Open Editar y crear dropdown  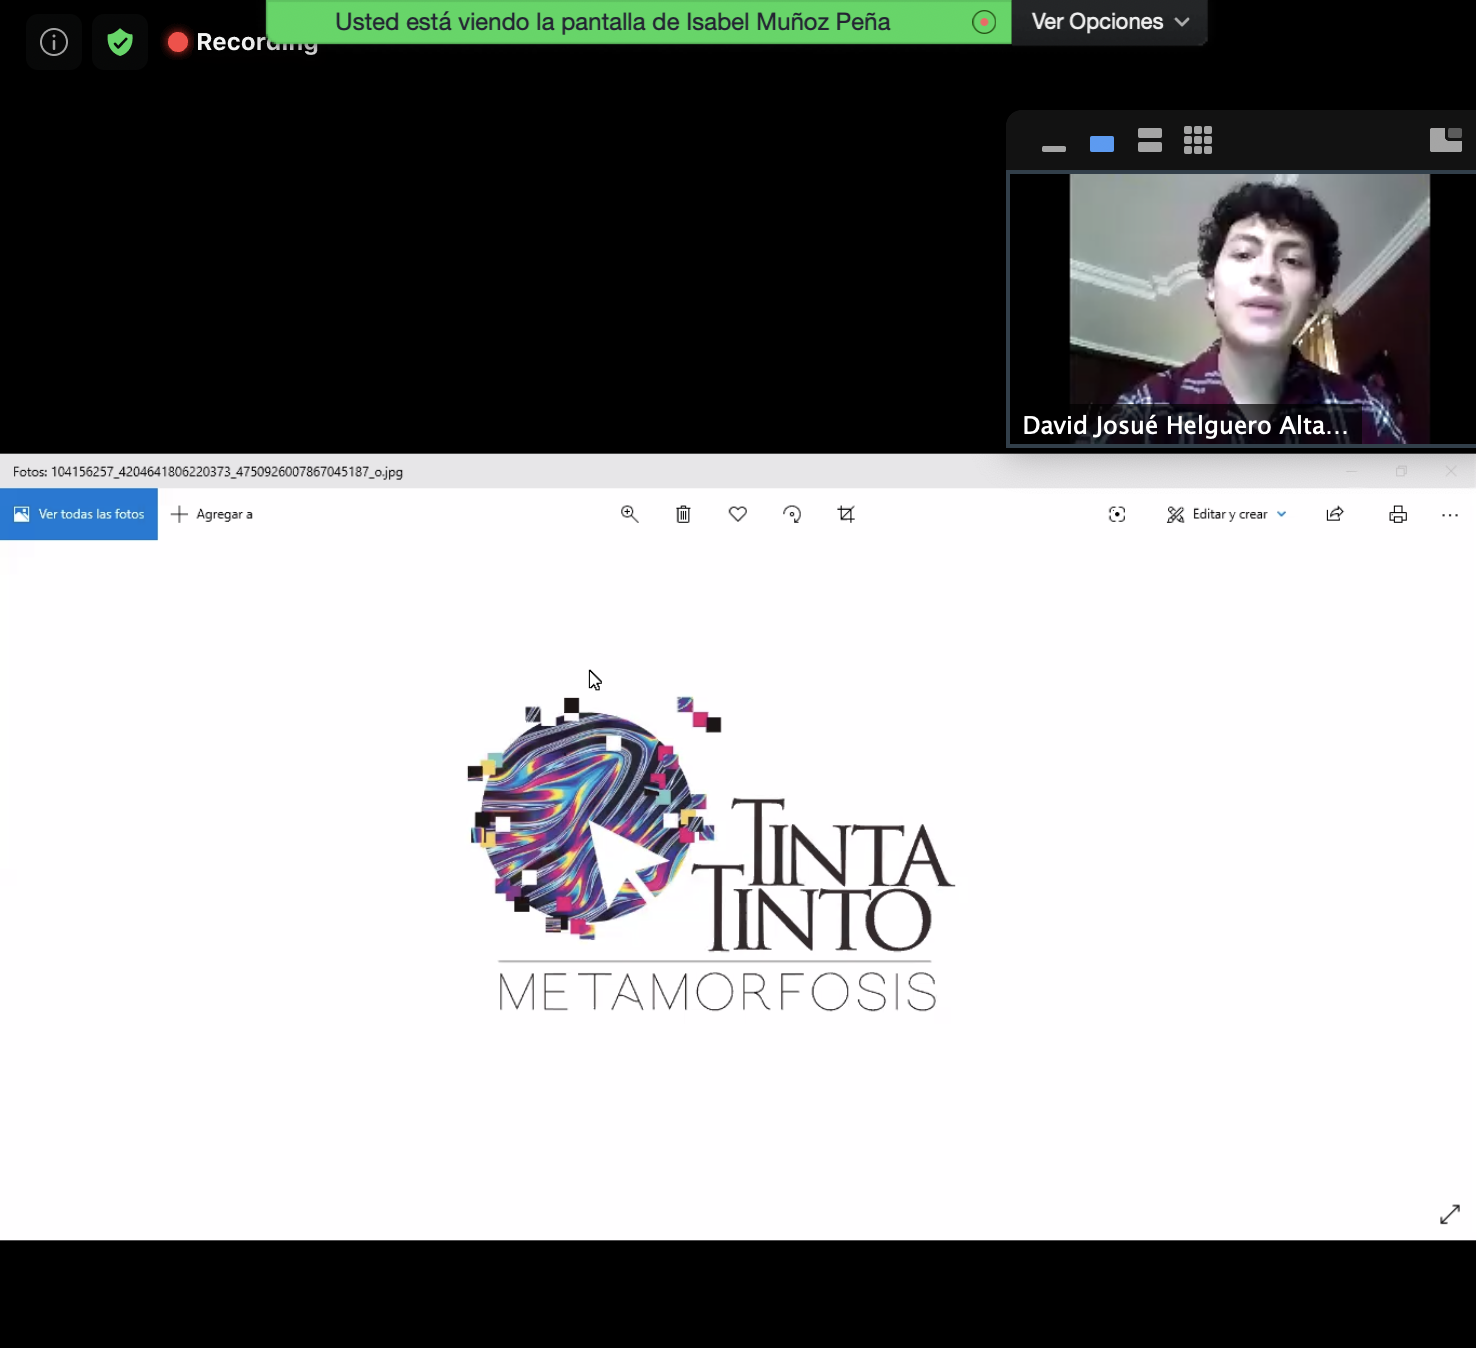pos(1227,514)
